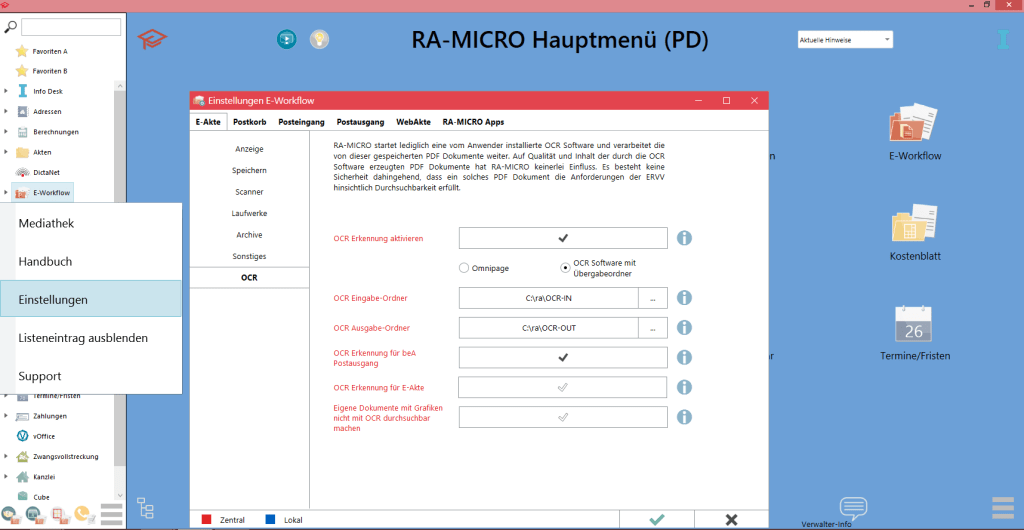Select OCR Software mit Übergabeordner option
The image size is (1024, 530).
(566, 268)
